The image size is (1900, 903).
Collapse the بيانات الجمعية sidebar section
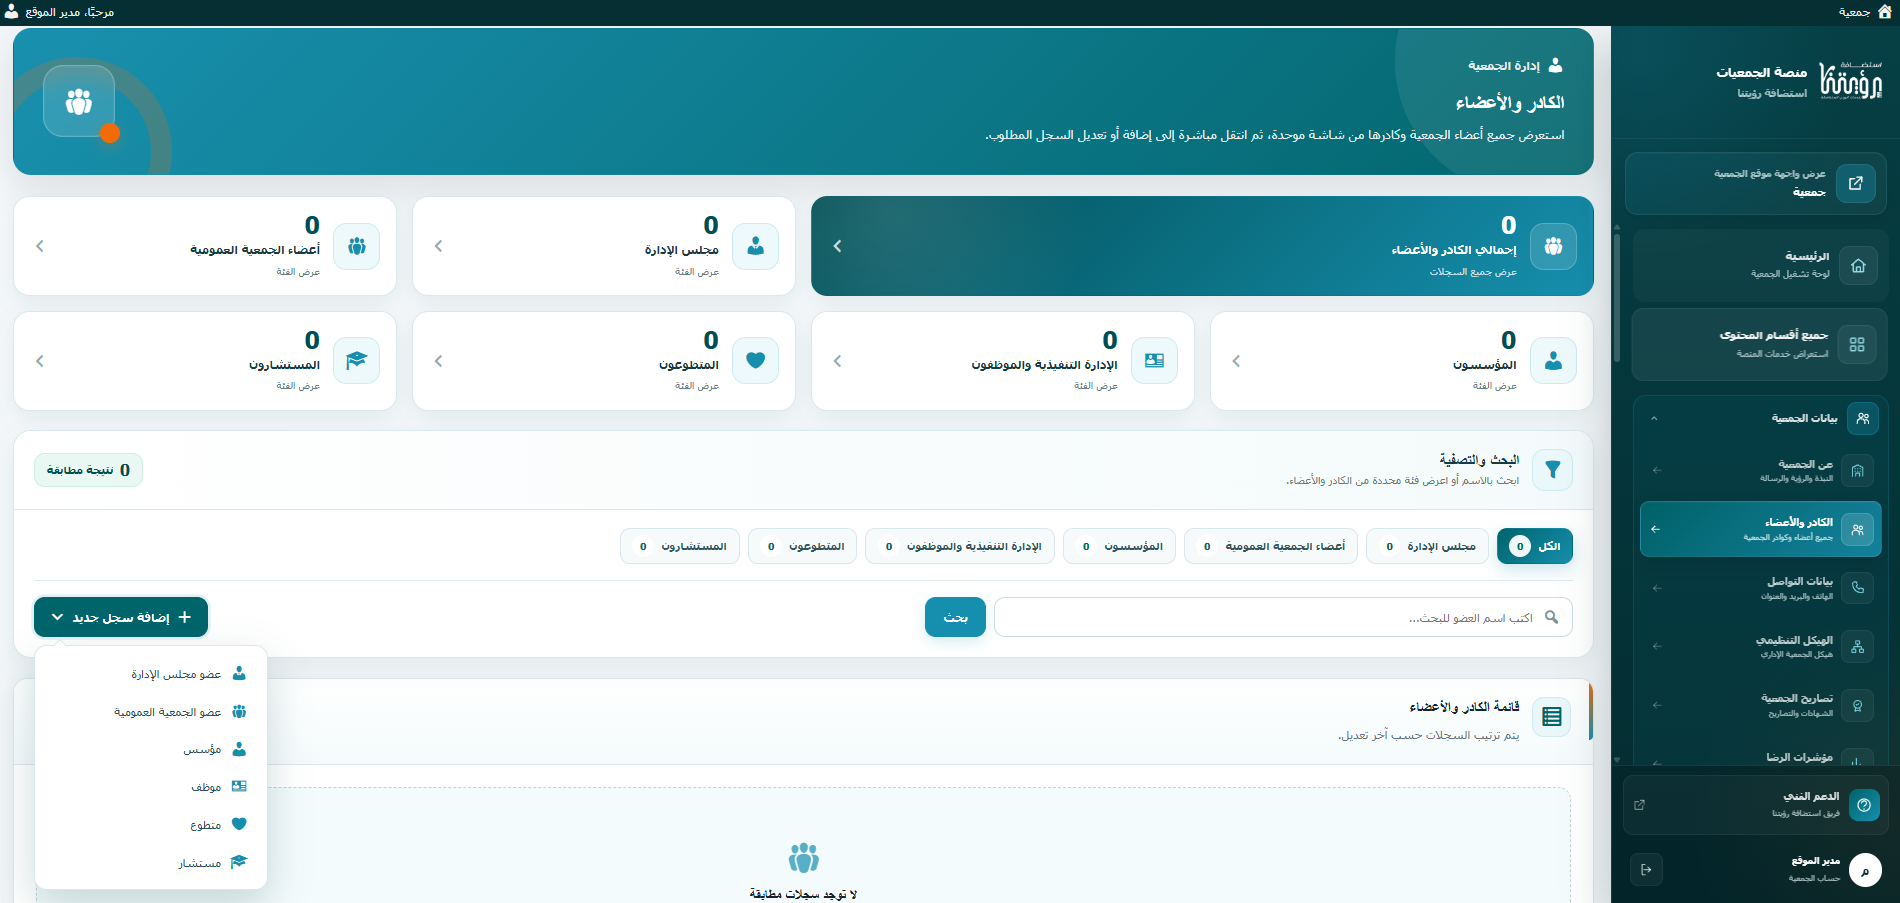coord(1654,419)
